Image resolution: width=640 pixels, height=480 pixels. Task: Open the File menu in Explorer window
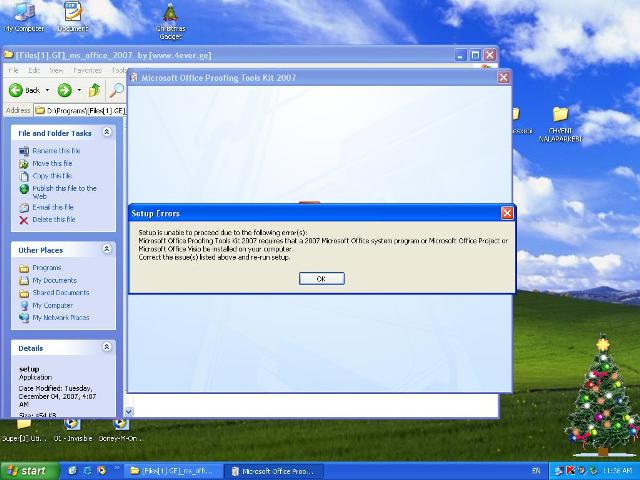[x=13, y=70]
